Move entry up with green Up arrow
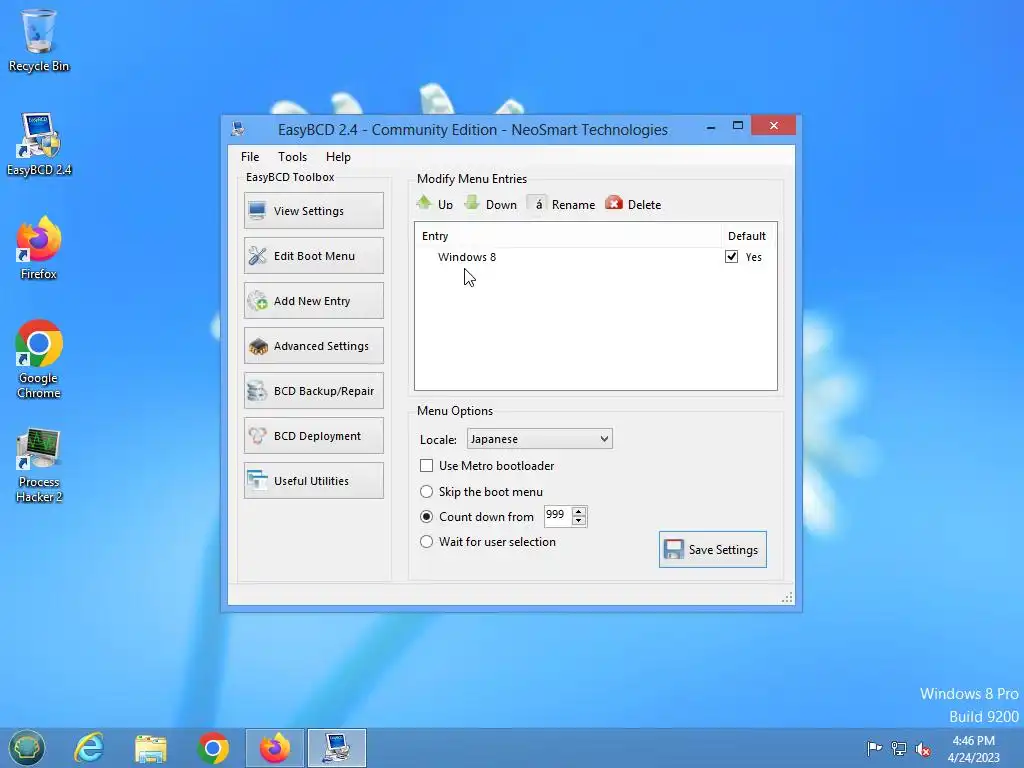 pyautogui.click(x=424, y=203)
